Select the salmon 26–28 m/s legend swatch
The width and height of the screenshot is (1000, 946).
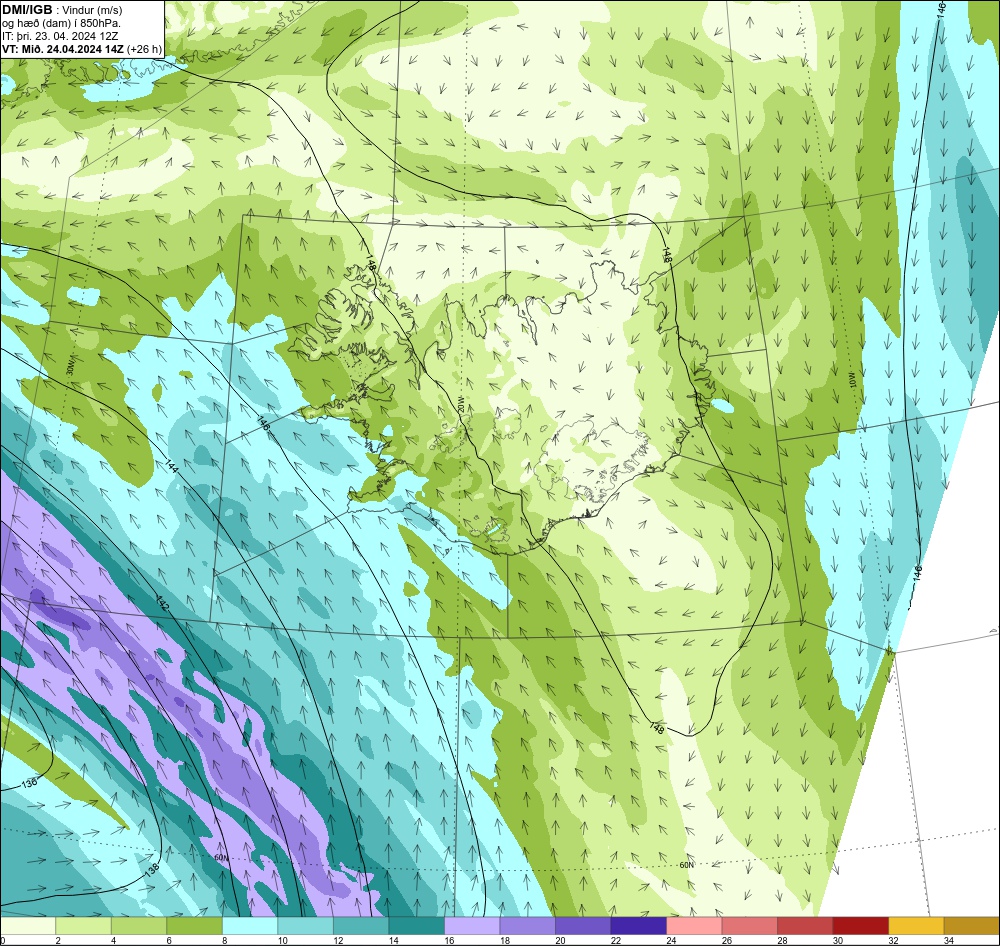pos(749,926)
